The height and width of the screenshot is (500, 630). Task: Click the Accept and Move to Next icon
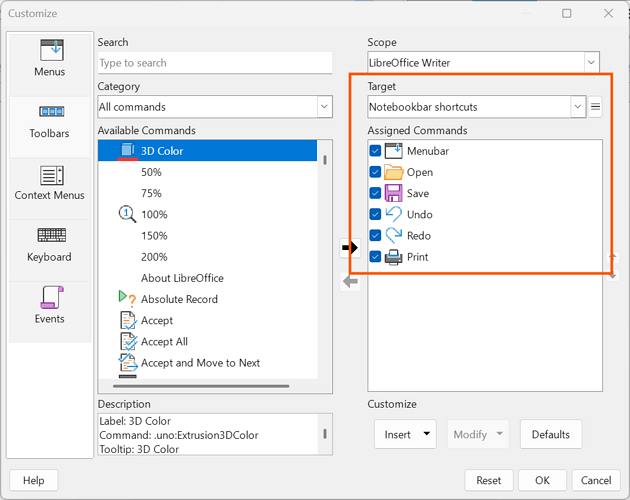[128, 363]
